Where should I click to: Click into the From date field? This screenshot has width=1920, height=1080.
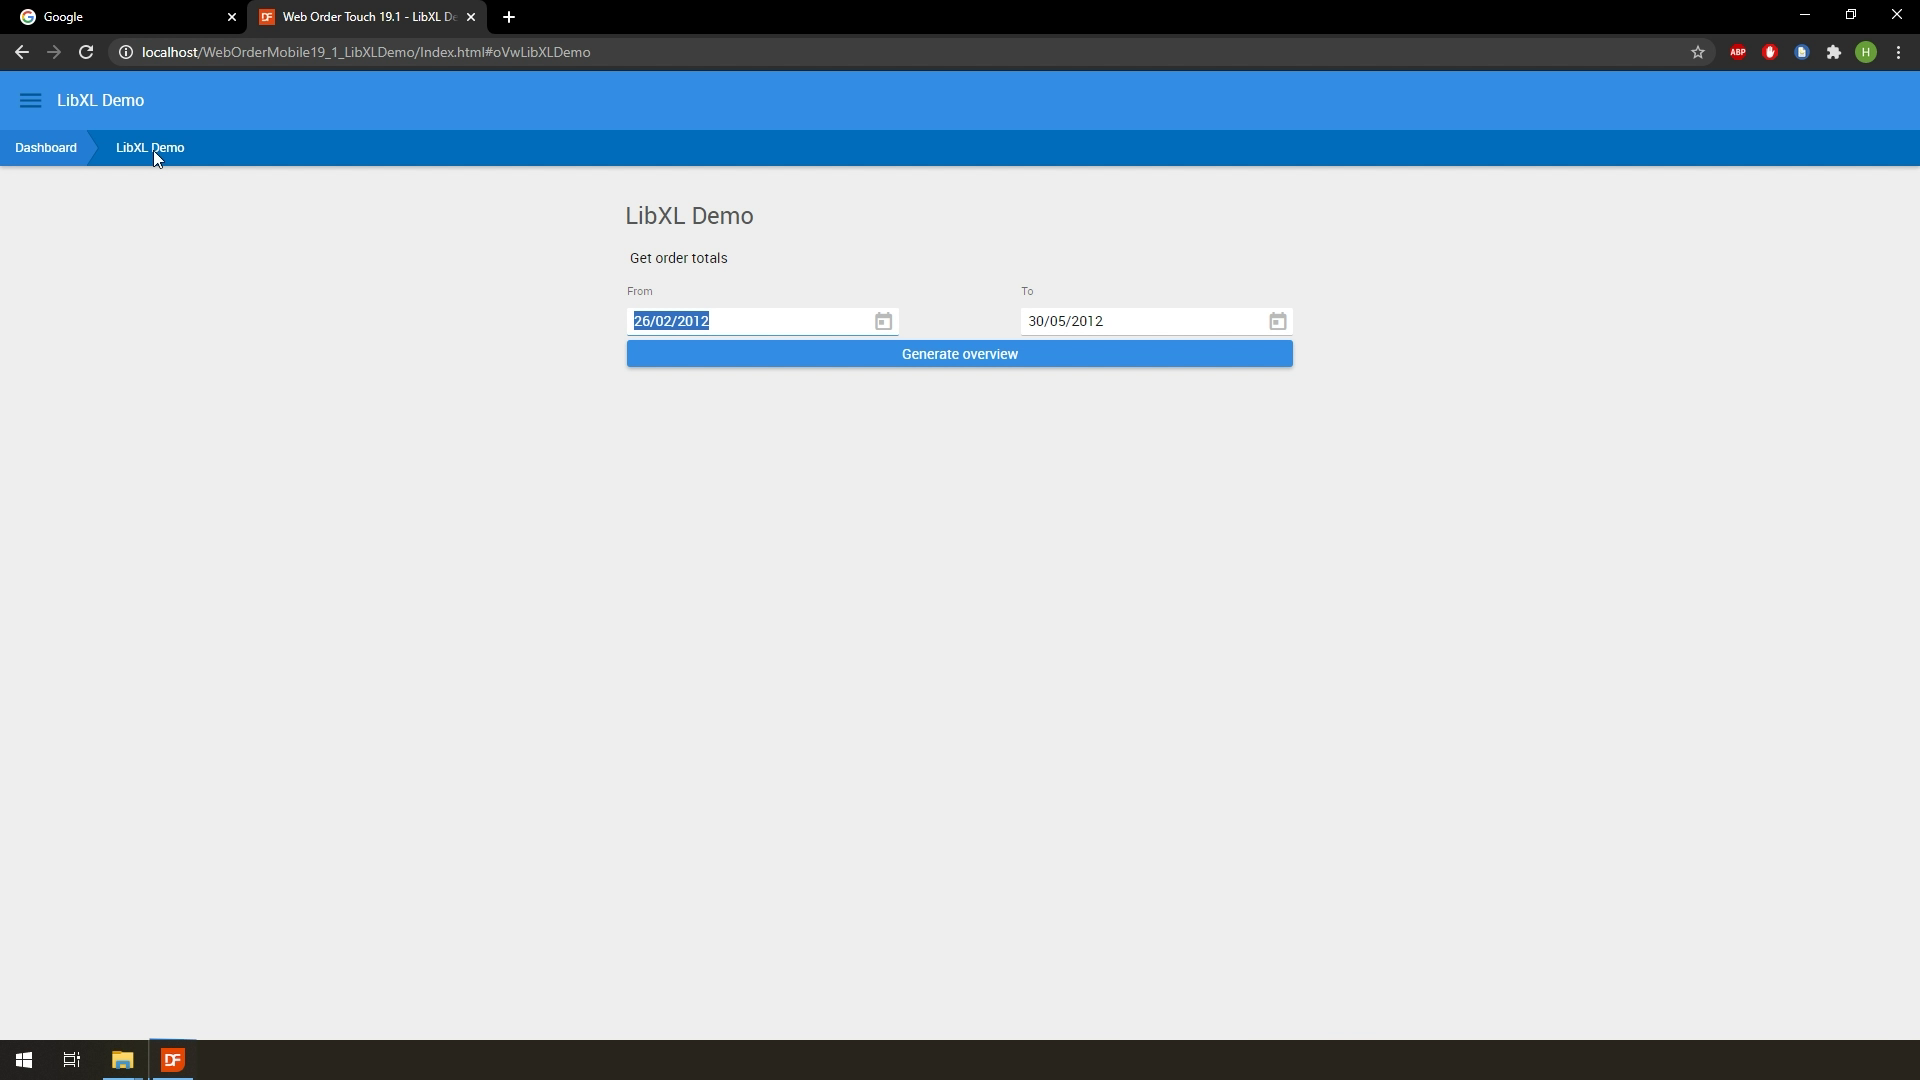(x=750, y=321)
